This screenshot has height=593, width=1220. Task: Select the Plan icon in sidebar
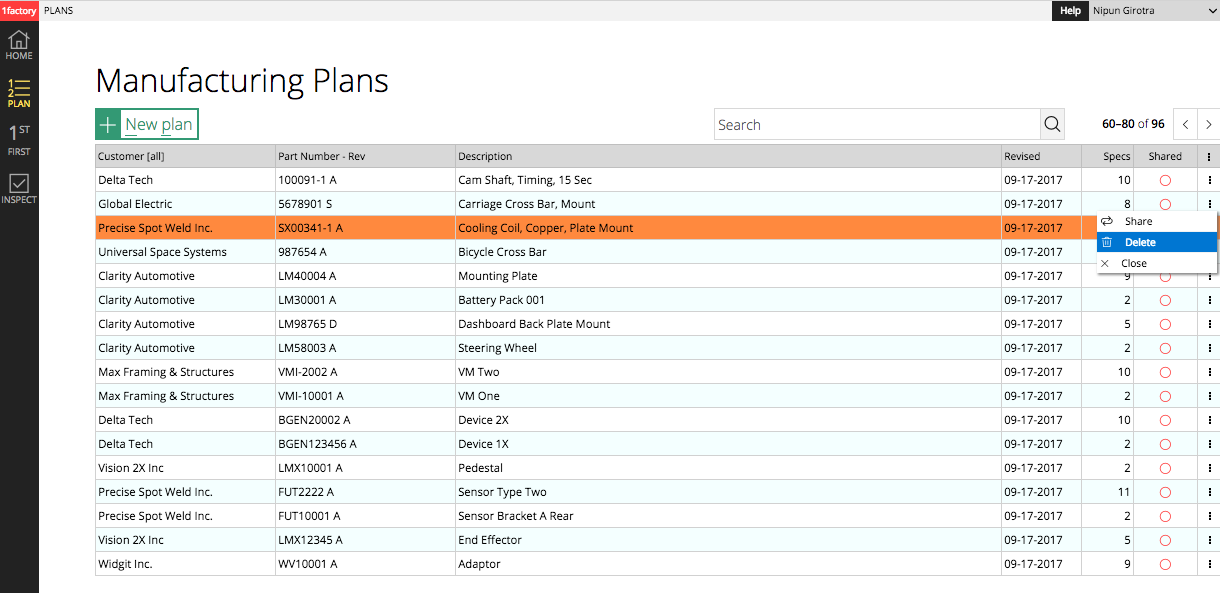click(19, 93)
